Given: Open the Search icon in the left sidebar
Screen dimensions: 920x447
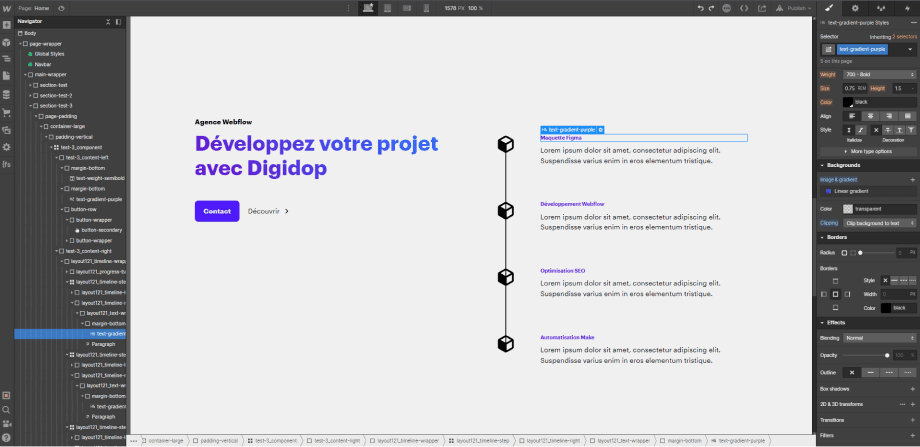Looking at the screenshot, I should (x=6, y=409).
